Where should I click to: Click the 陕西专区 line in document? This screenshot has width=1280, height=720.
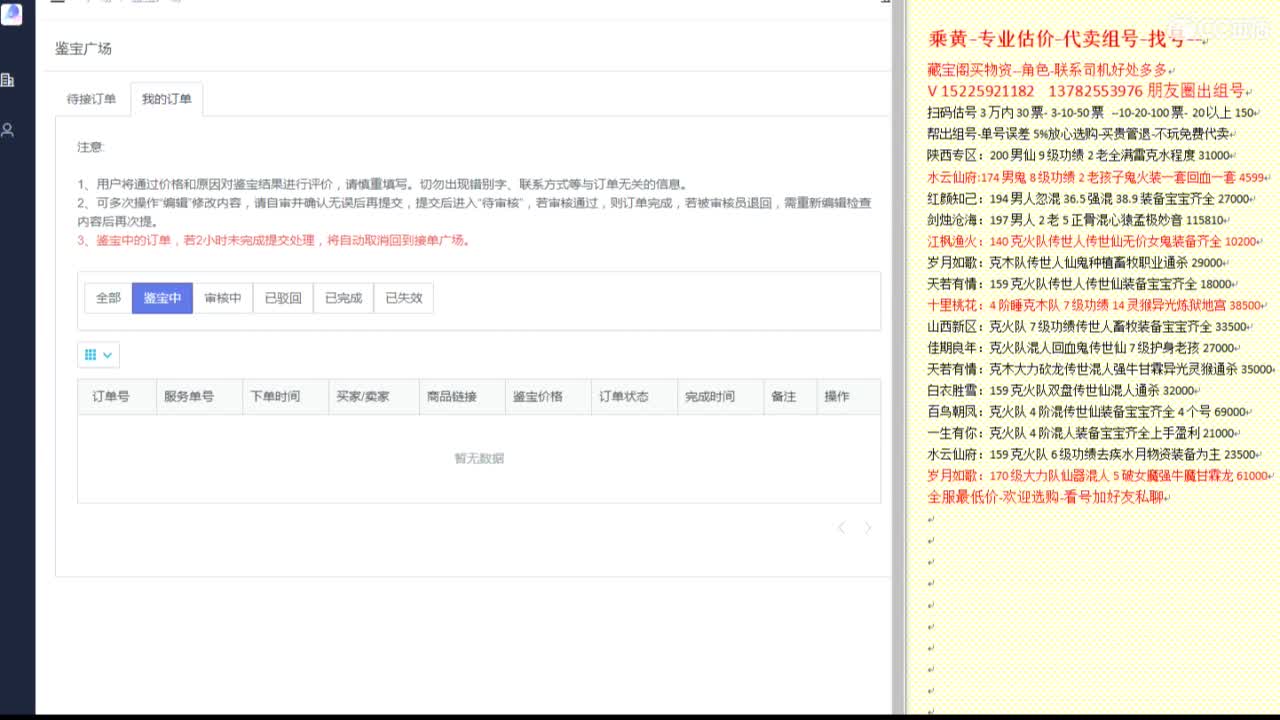[x=1079, y=155]
